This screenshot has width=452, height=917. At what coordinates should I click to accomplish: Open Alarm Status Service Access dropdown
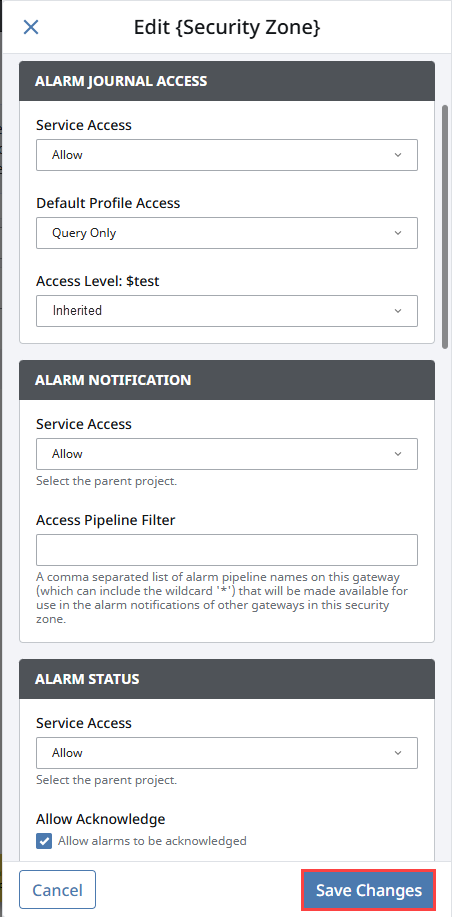pyautogui.click(x=227, y=753)
